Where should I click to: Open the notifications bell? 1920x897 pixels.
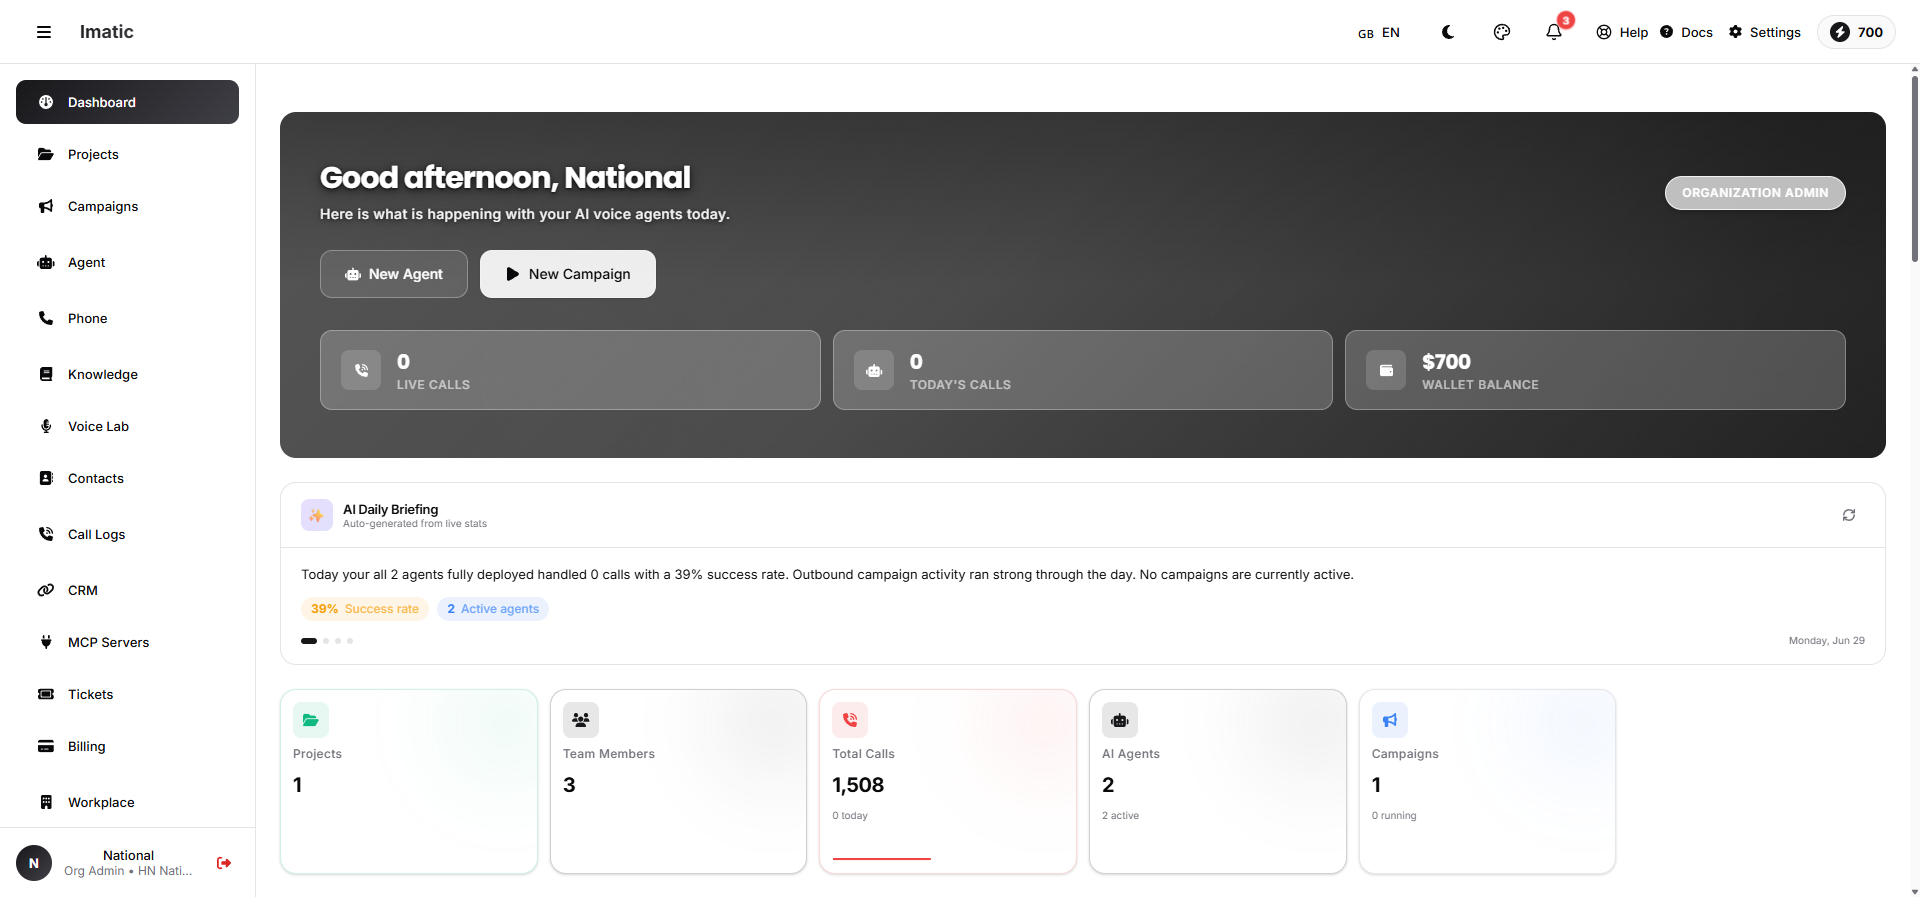pos(1554,32)
